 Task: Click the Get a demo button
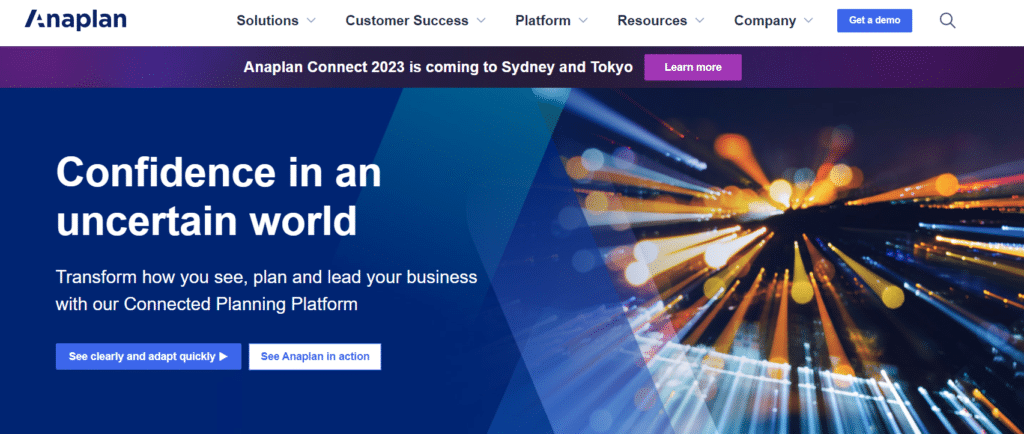coord(874,21)
